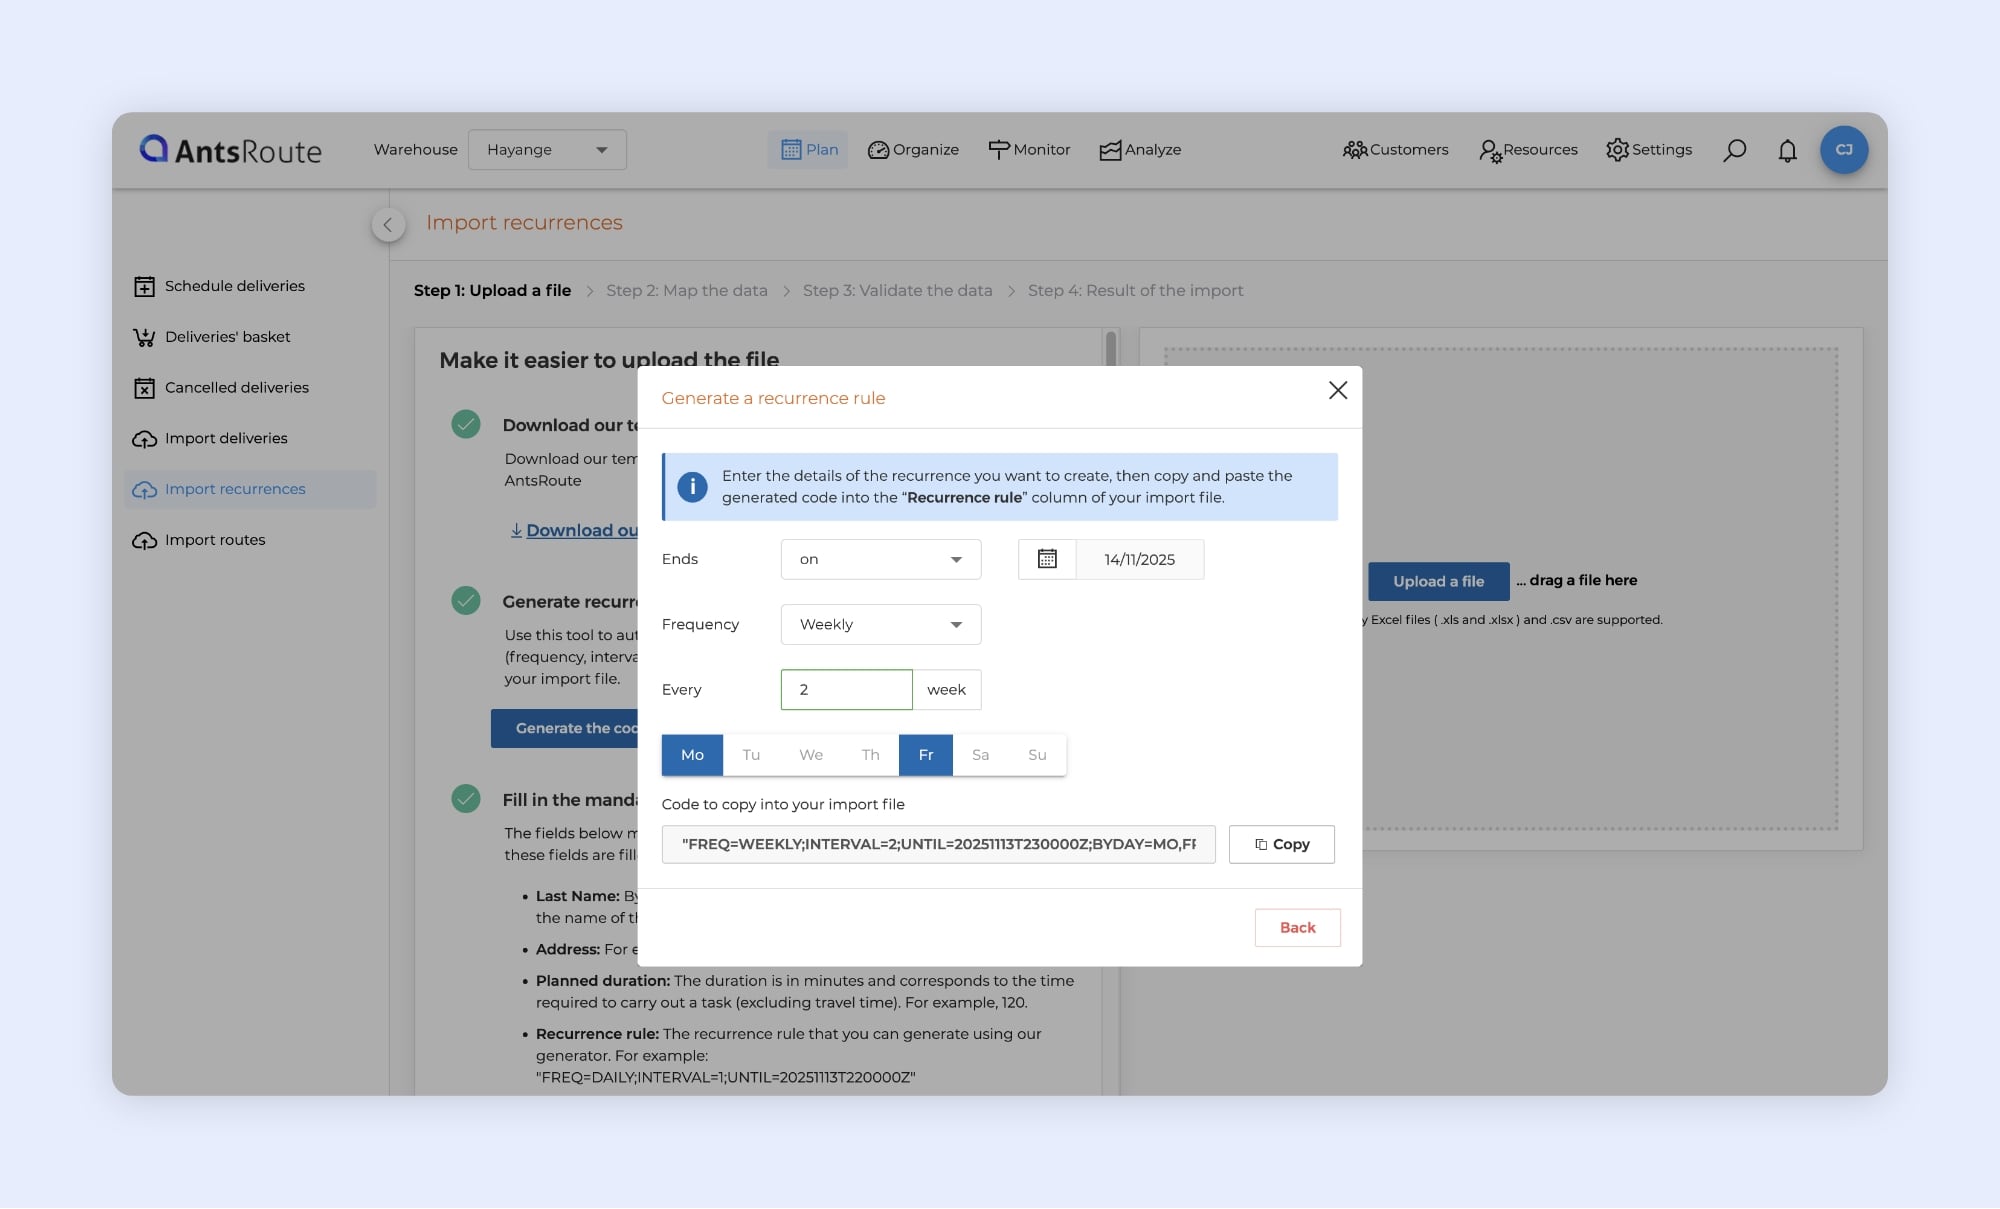Image resolution: width=2000 pixels, height=1209 pixels.
Task: Open the Frequency Weekly dropdown
Action: coord(880,624)
